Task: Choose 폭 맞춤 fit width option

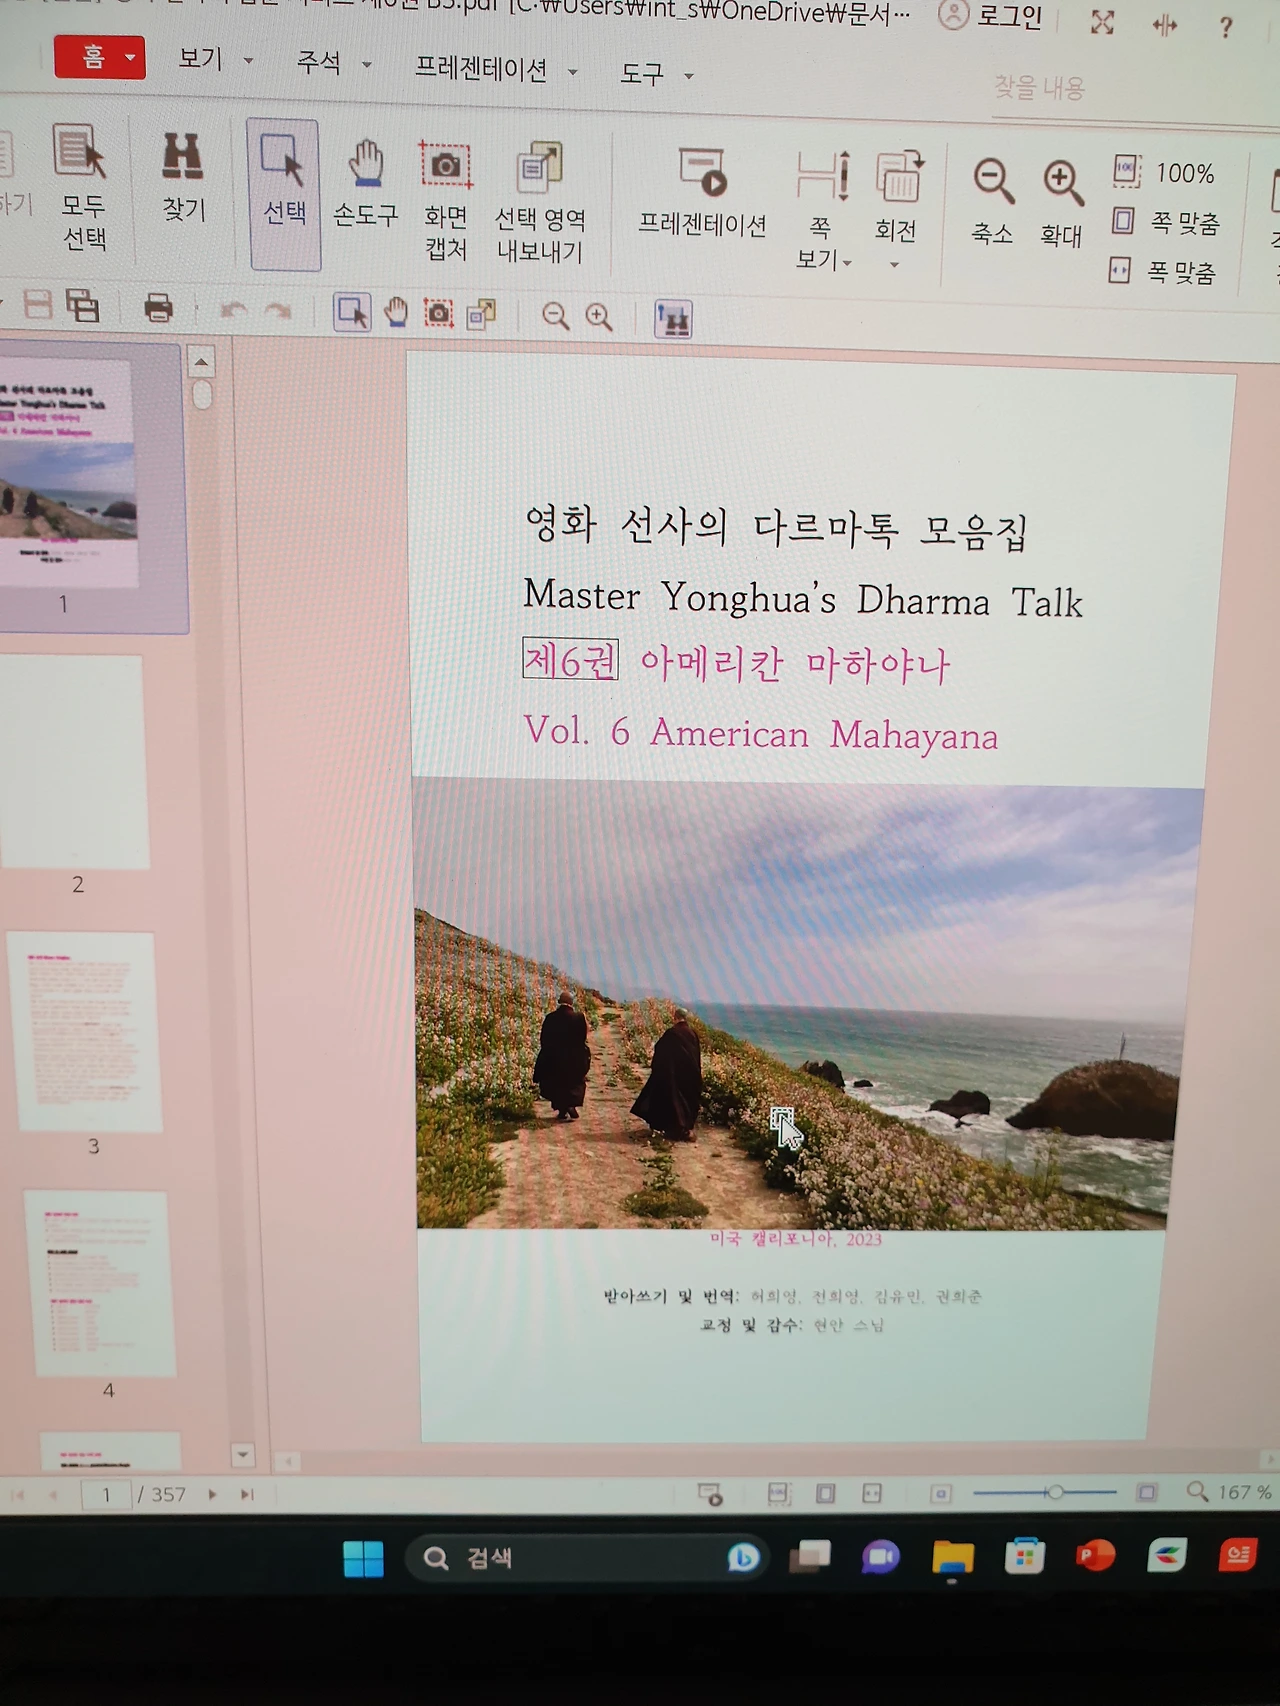Action: tap(1163, 271)
